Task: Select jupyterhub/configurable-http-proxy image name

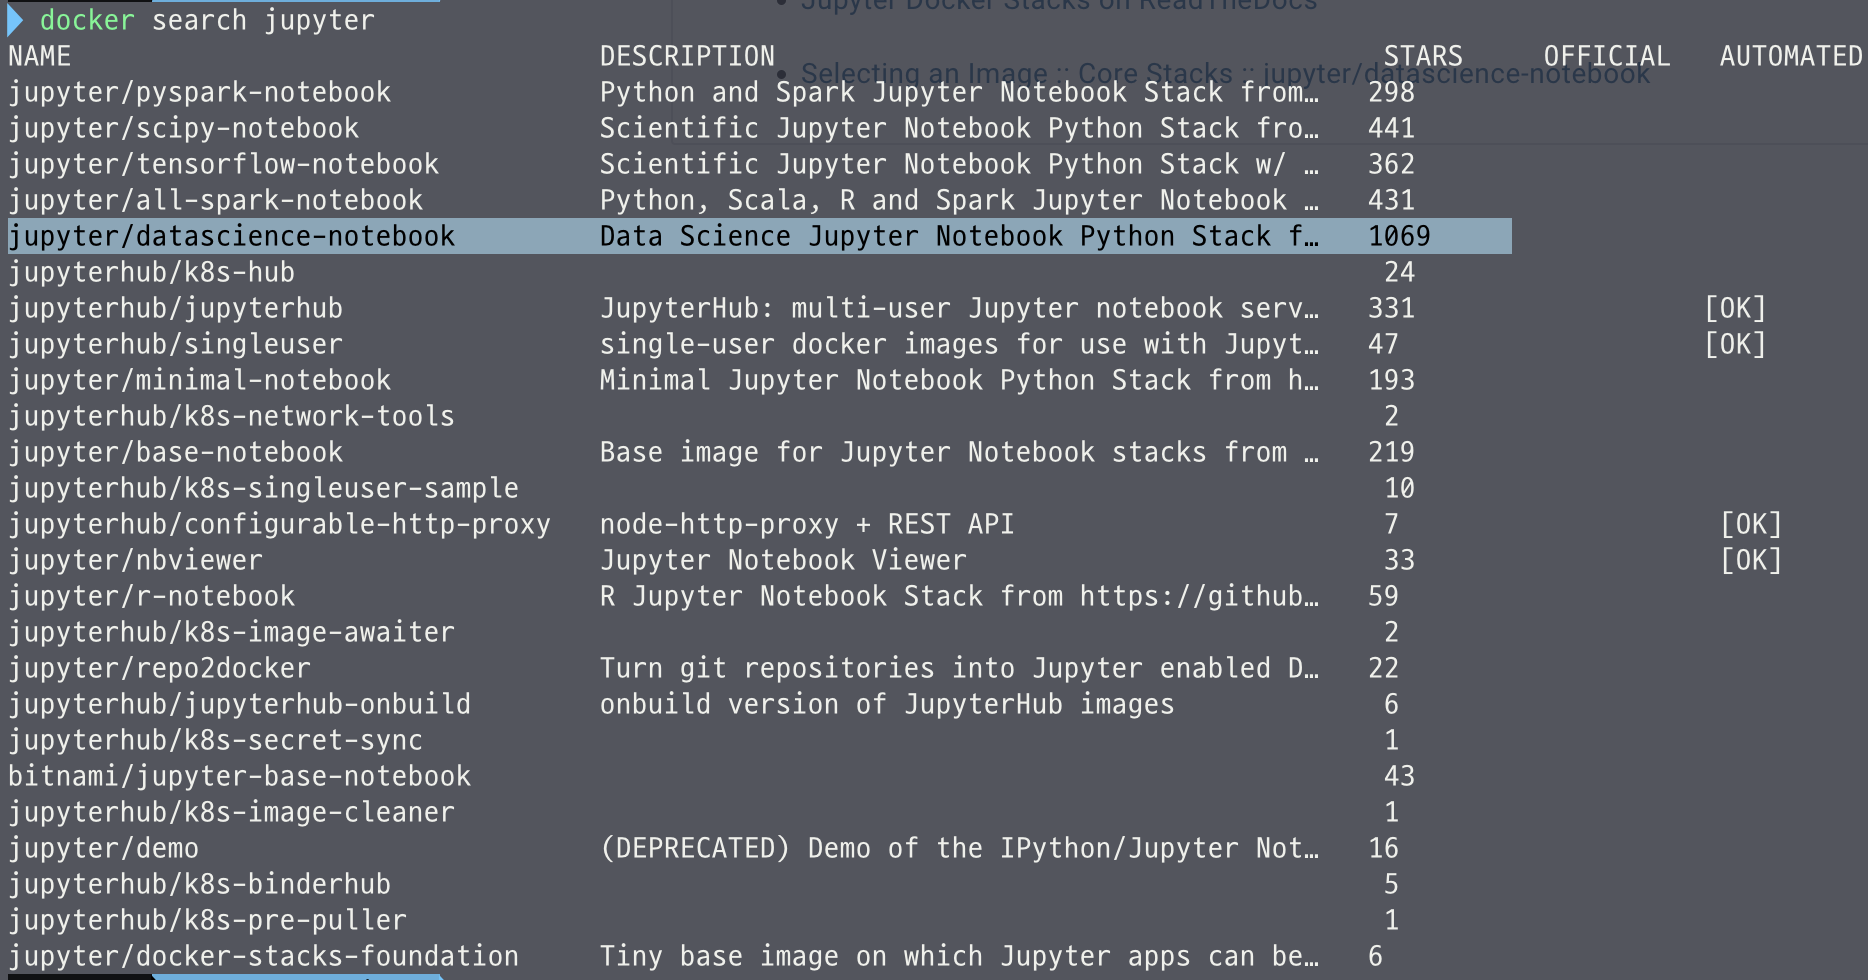Action: pyautogui.click(x=279, y=524)
